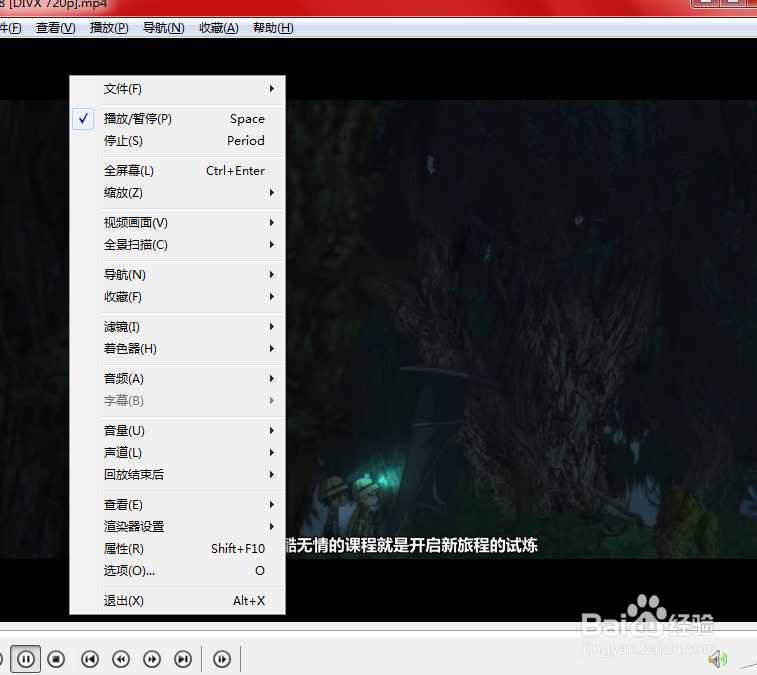Expand the 音频(A) submenu
The height and width of the screenshot is (675, 757).
pos(178,379)
